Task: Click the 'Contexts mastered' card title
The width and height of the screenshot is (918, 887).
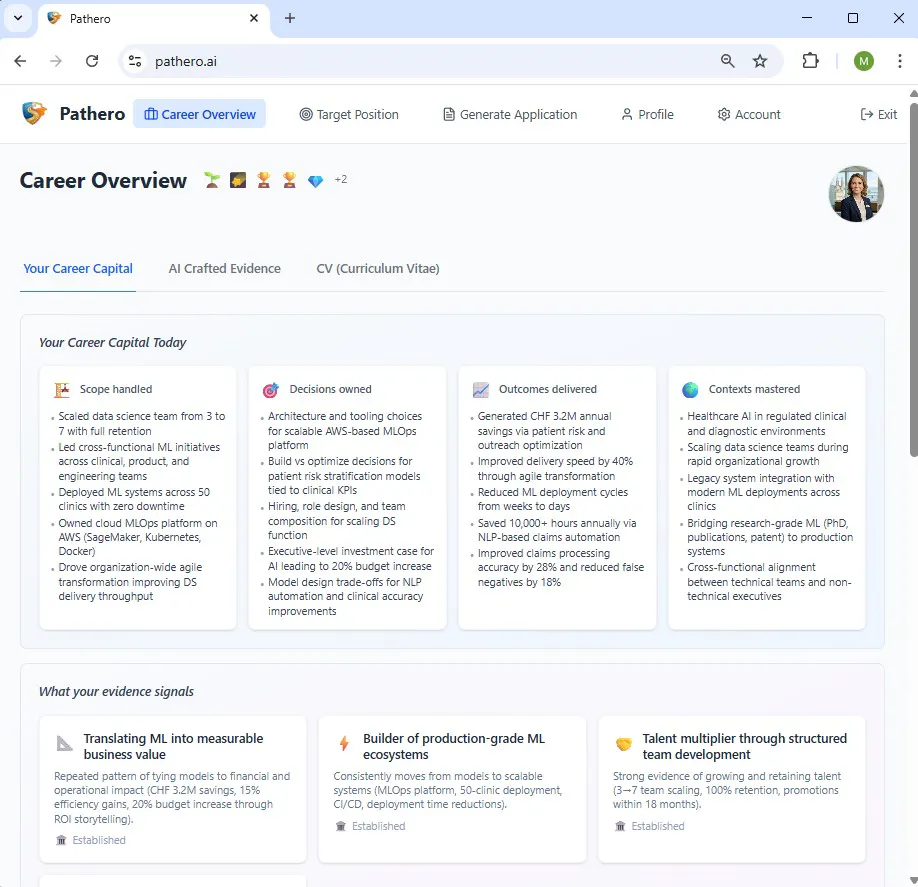Action: [754, 390]
